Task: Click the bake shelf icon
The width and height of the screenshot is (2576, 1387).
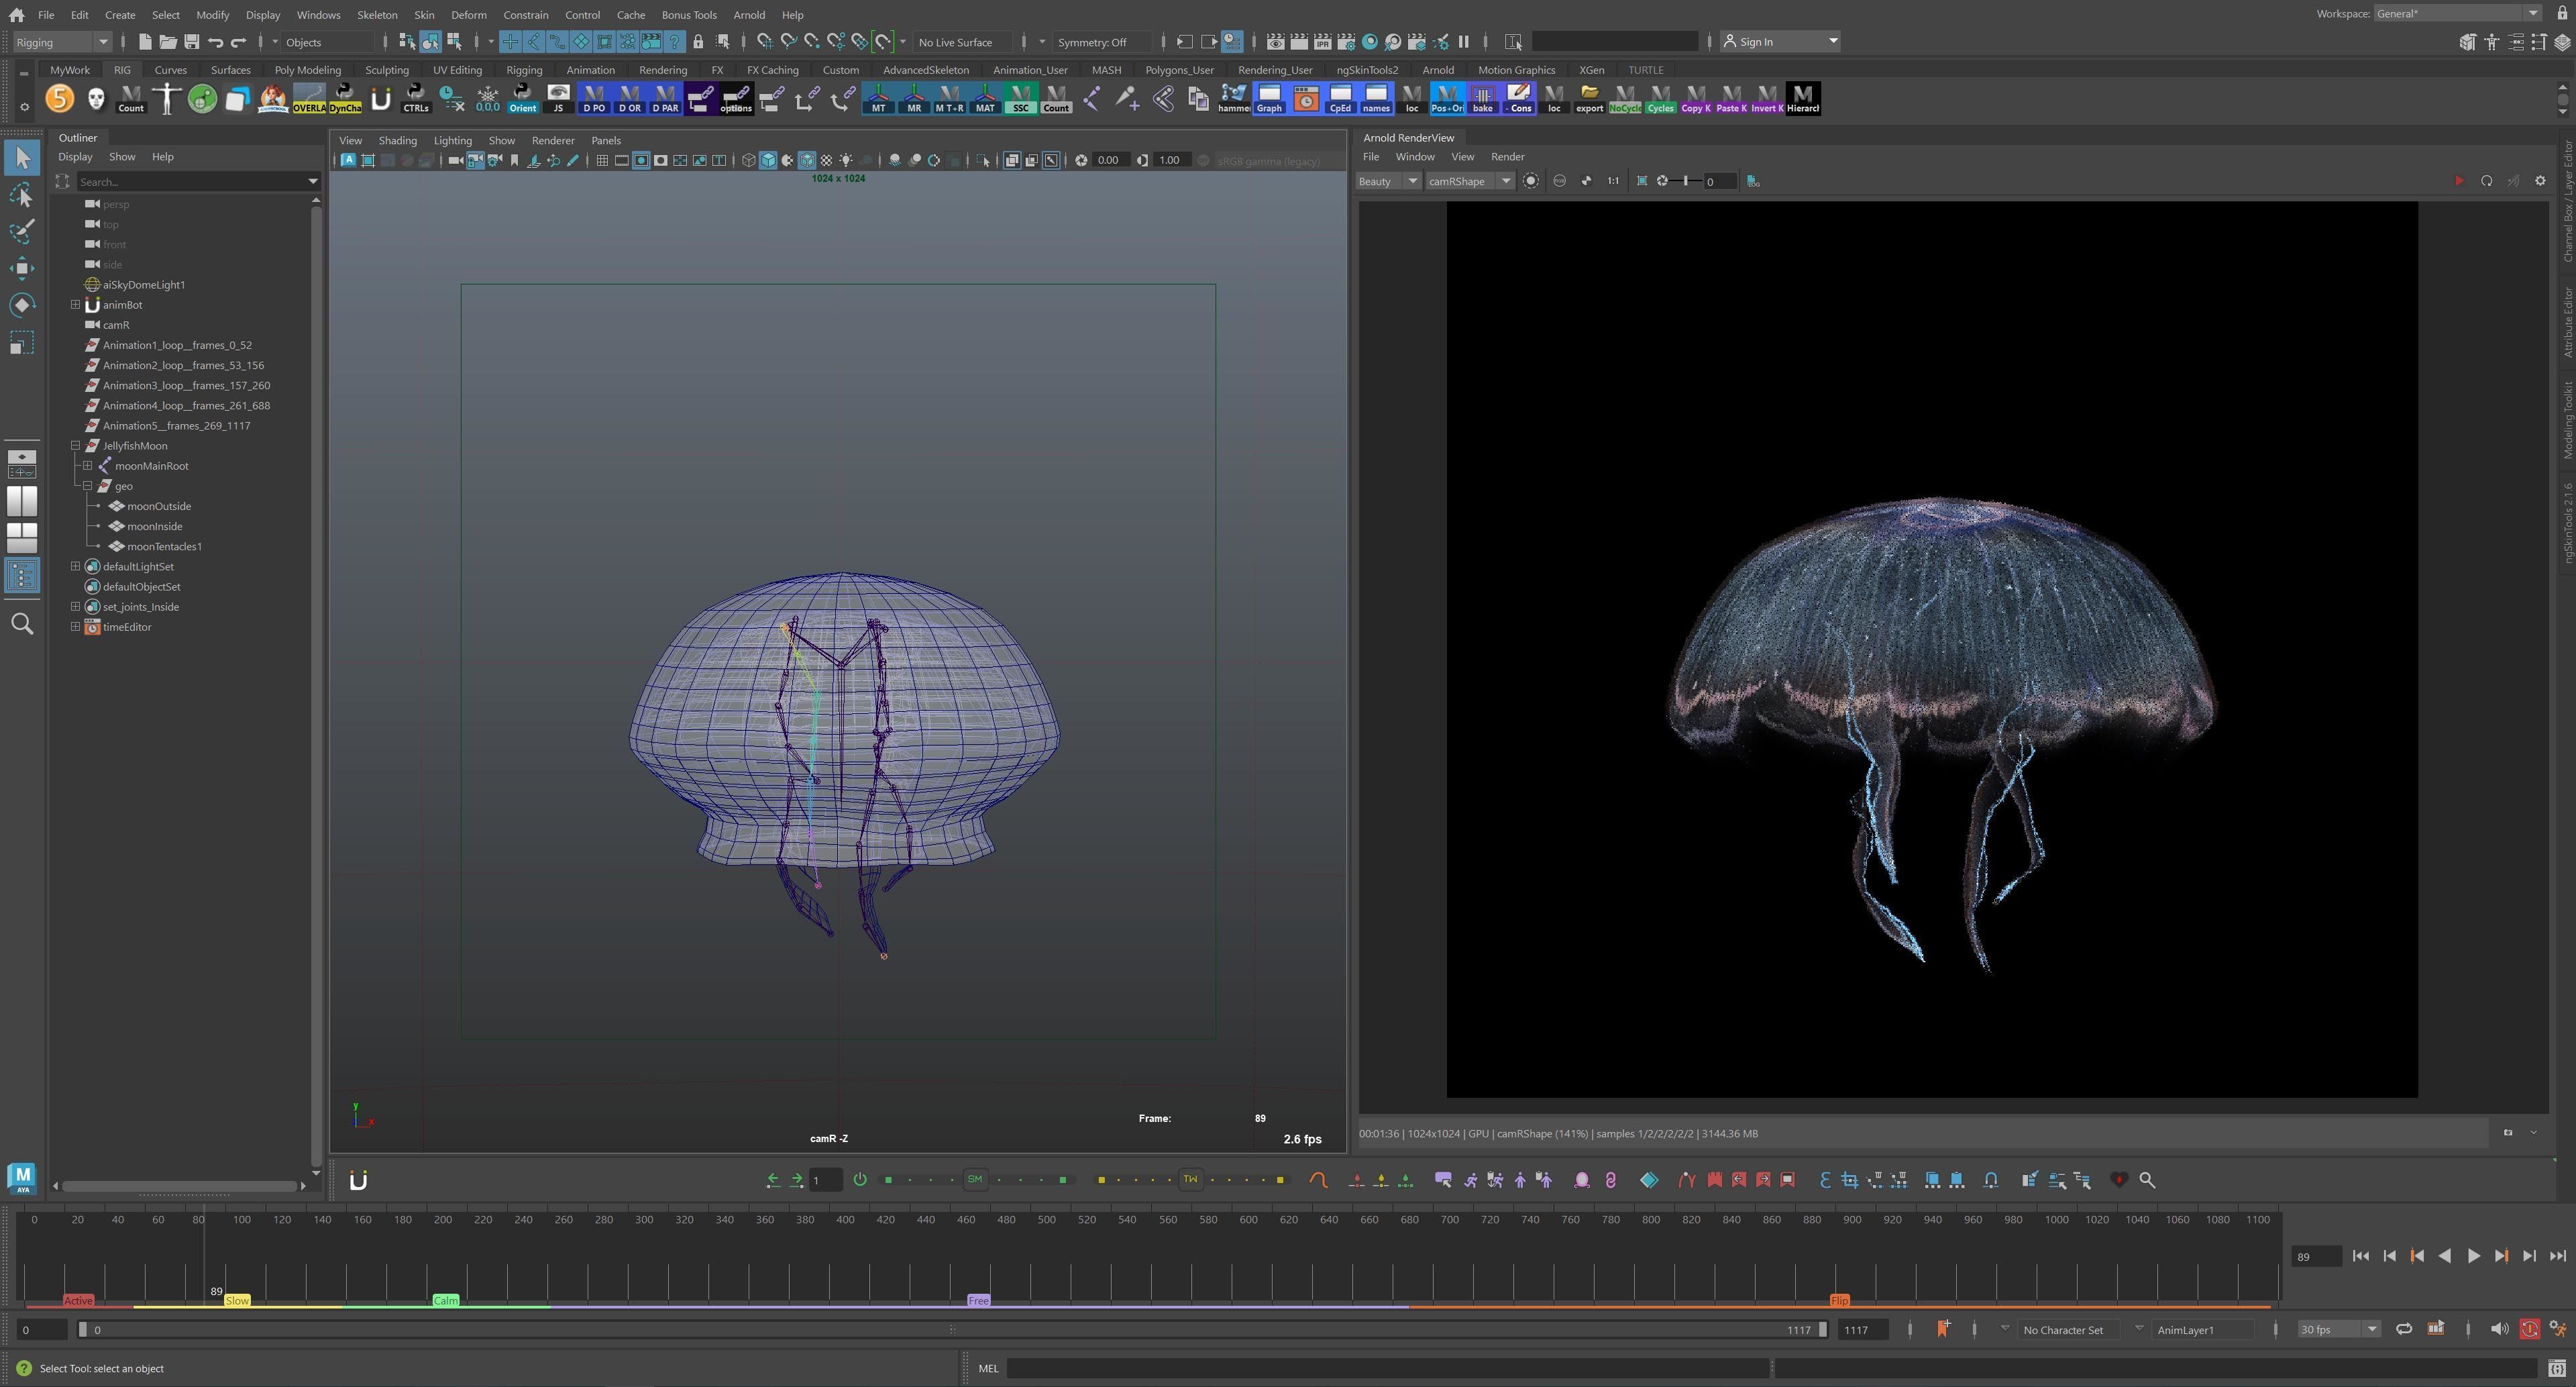Action: [1482, 98]
